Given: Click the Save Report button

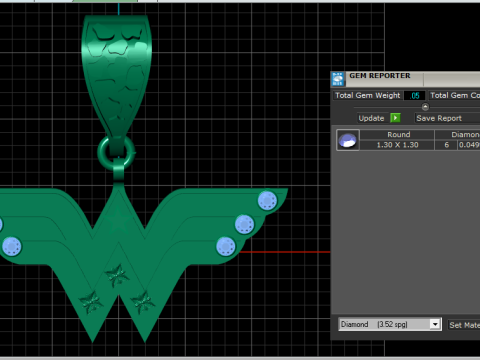Looking at the screenshot, I should pos(447,118).
